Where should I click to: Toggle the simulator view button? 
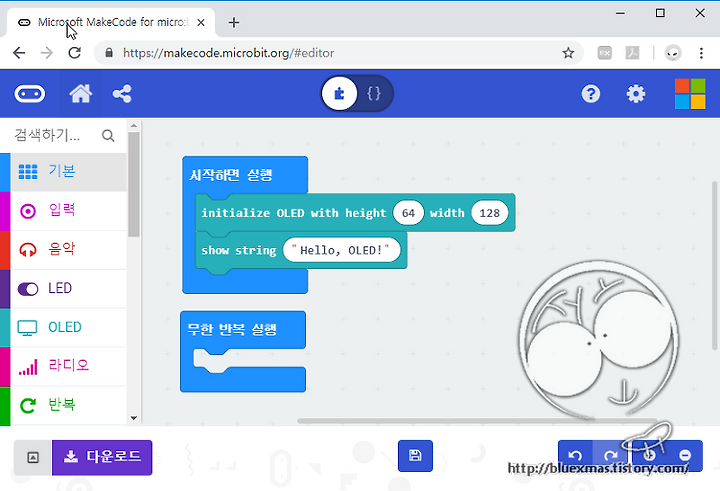pos(33,457)
